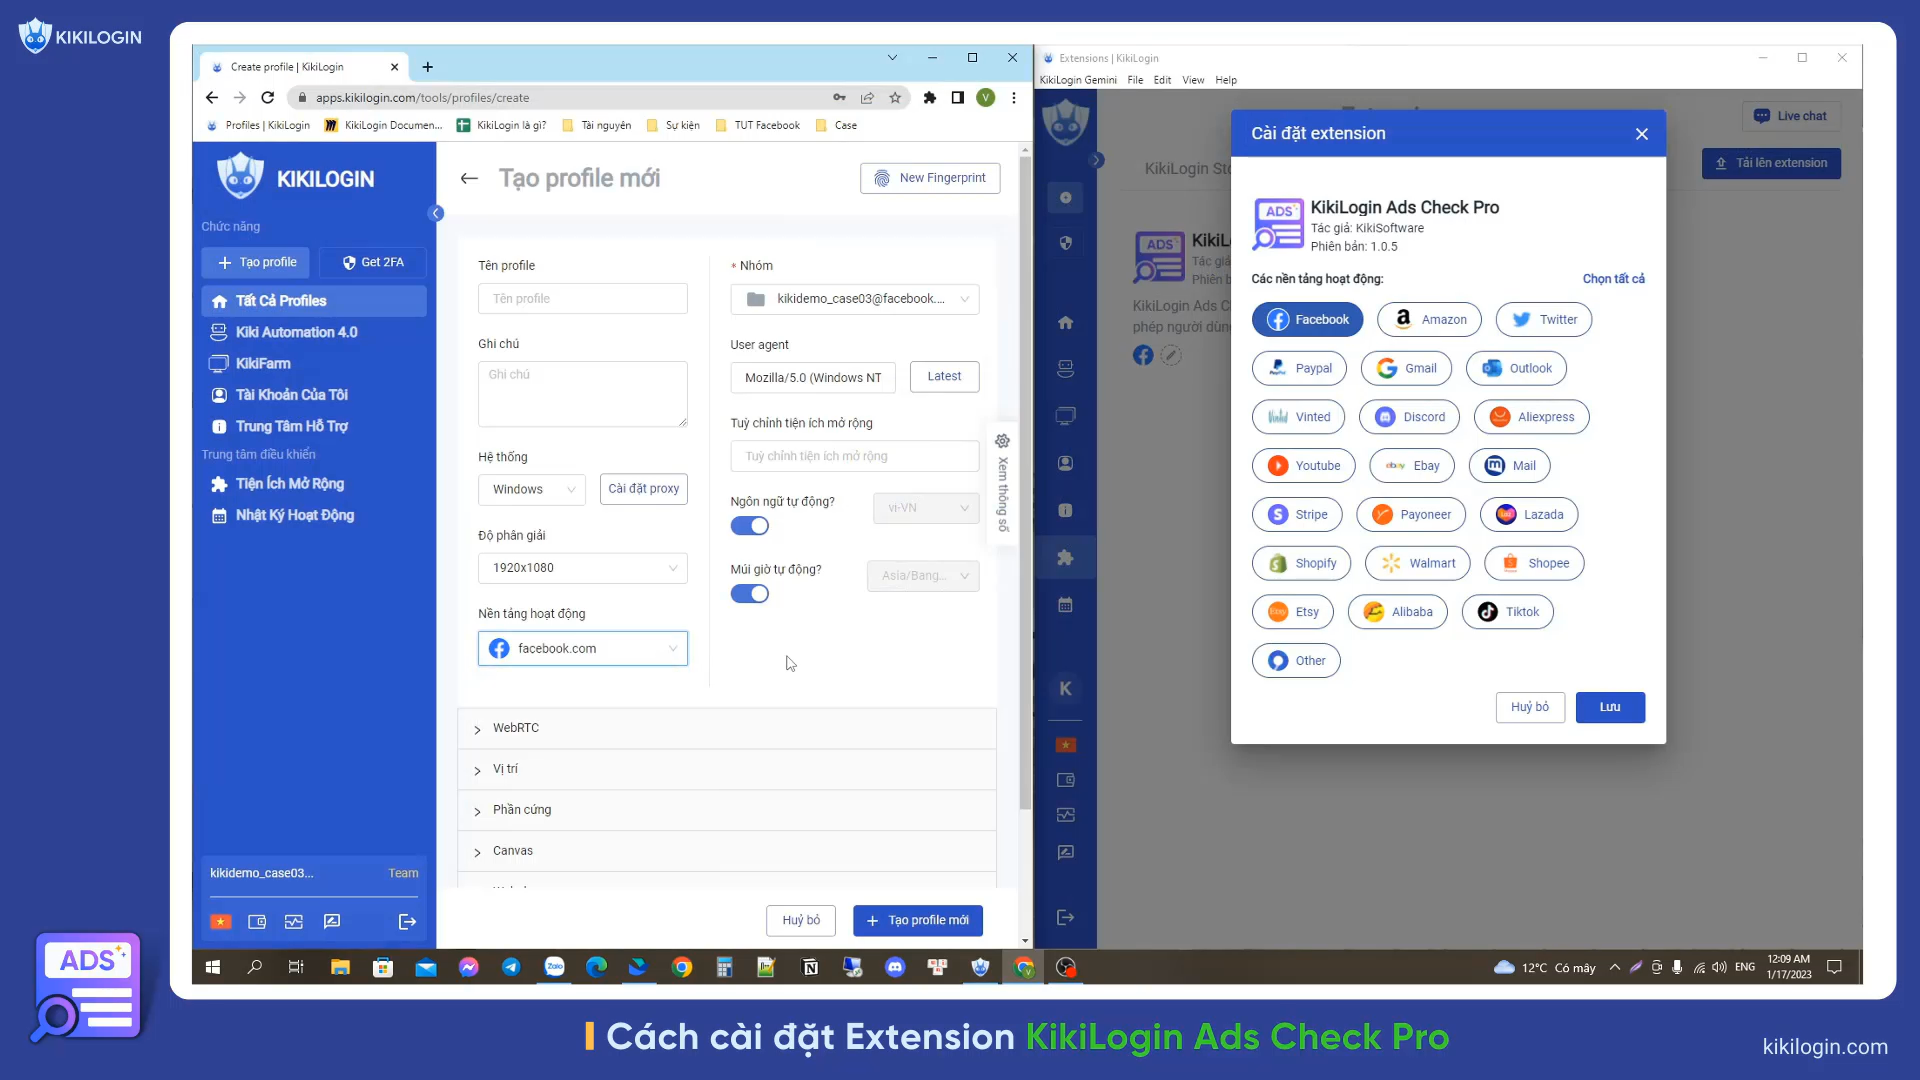This screenshot has width=1920, height=1080.
Task: Disable the Ngôn ngữ tự động toggle
Action: (x=749, y=526)
